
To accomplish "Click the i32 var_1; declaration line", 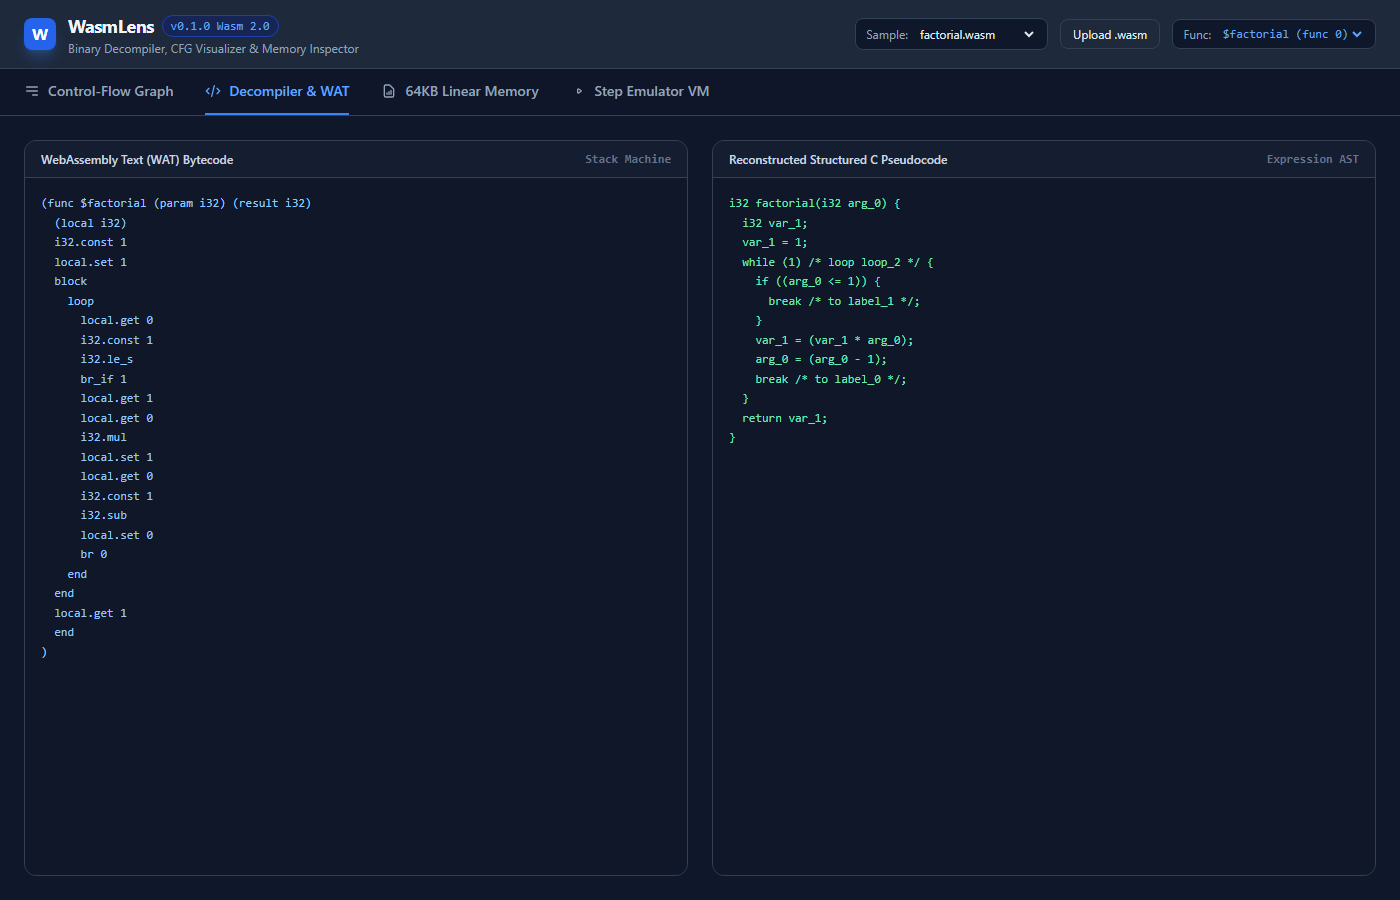I will pos(775,223).
